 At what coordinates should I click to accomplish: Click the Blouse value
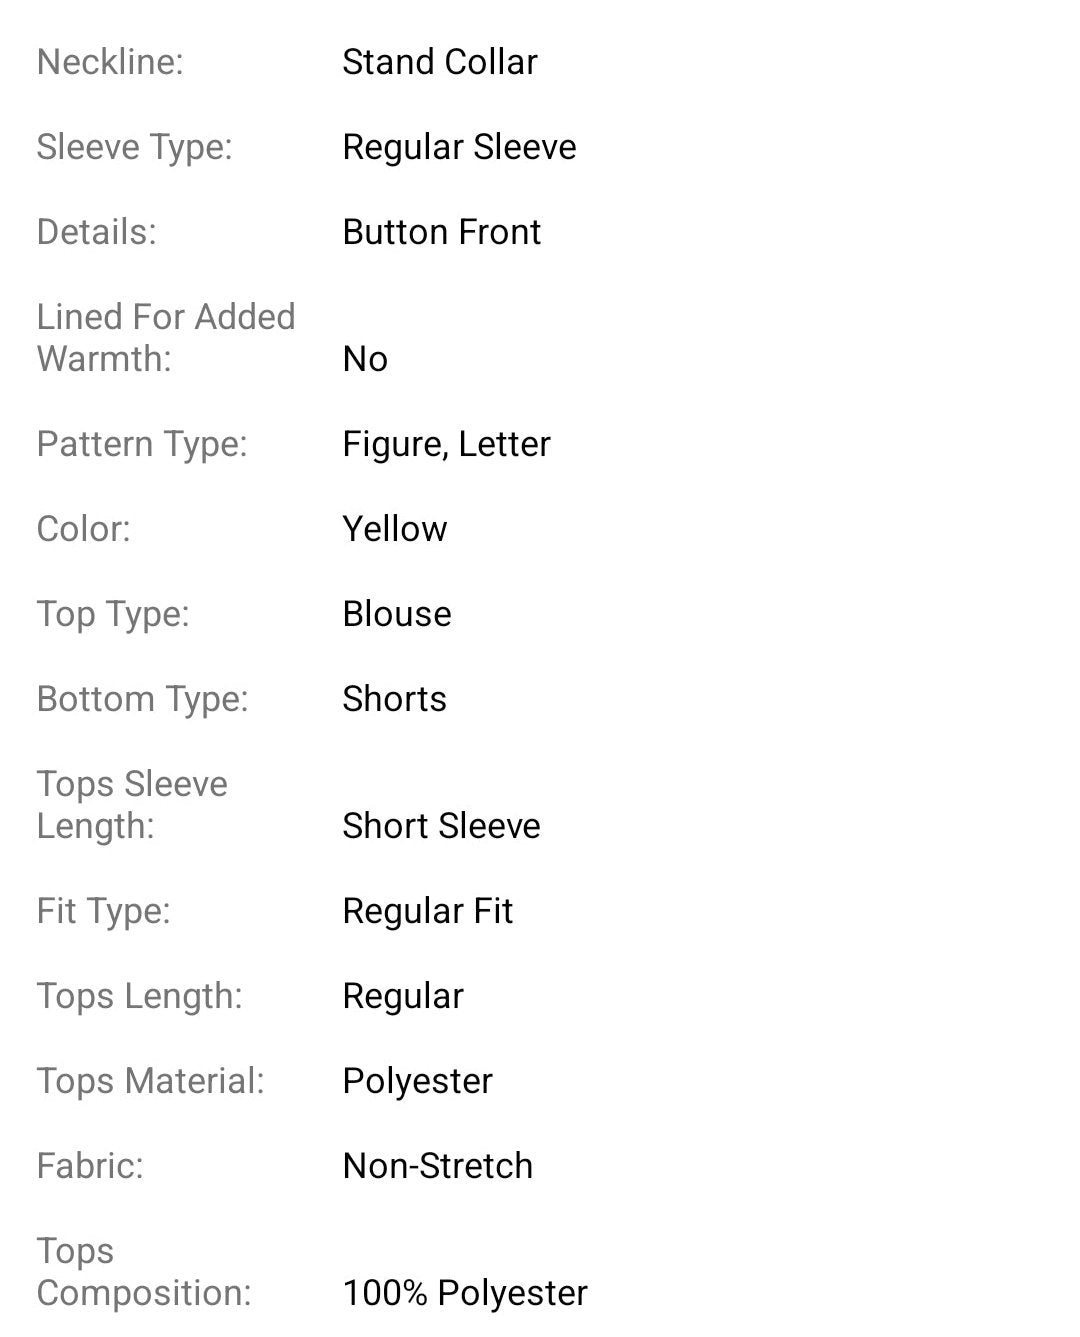pyautogui.click(x=396, y=614)
